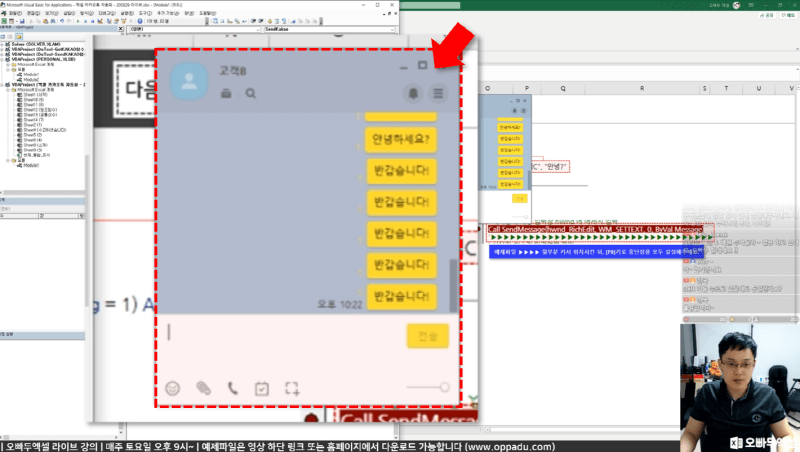
Task: Click the search magnifier in 고객B chat
Action: coord(251,93)
